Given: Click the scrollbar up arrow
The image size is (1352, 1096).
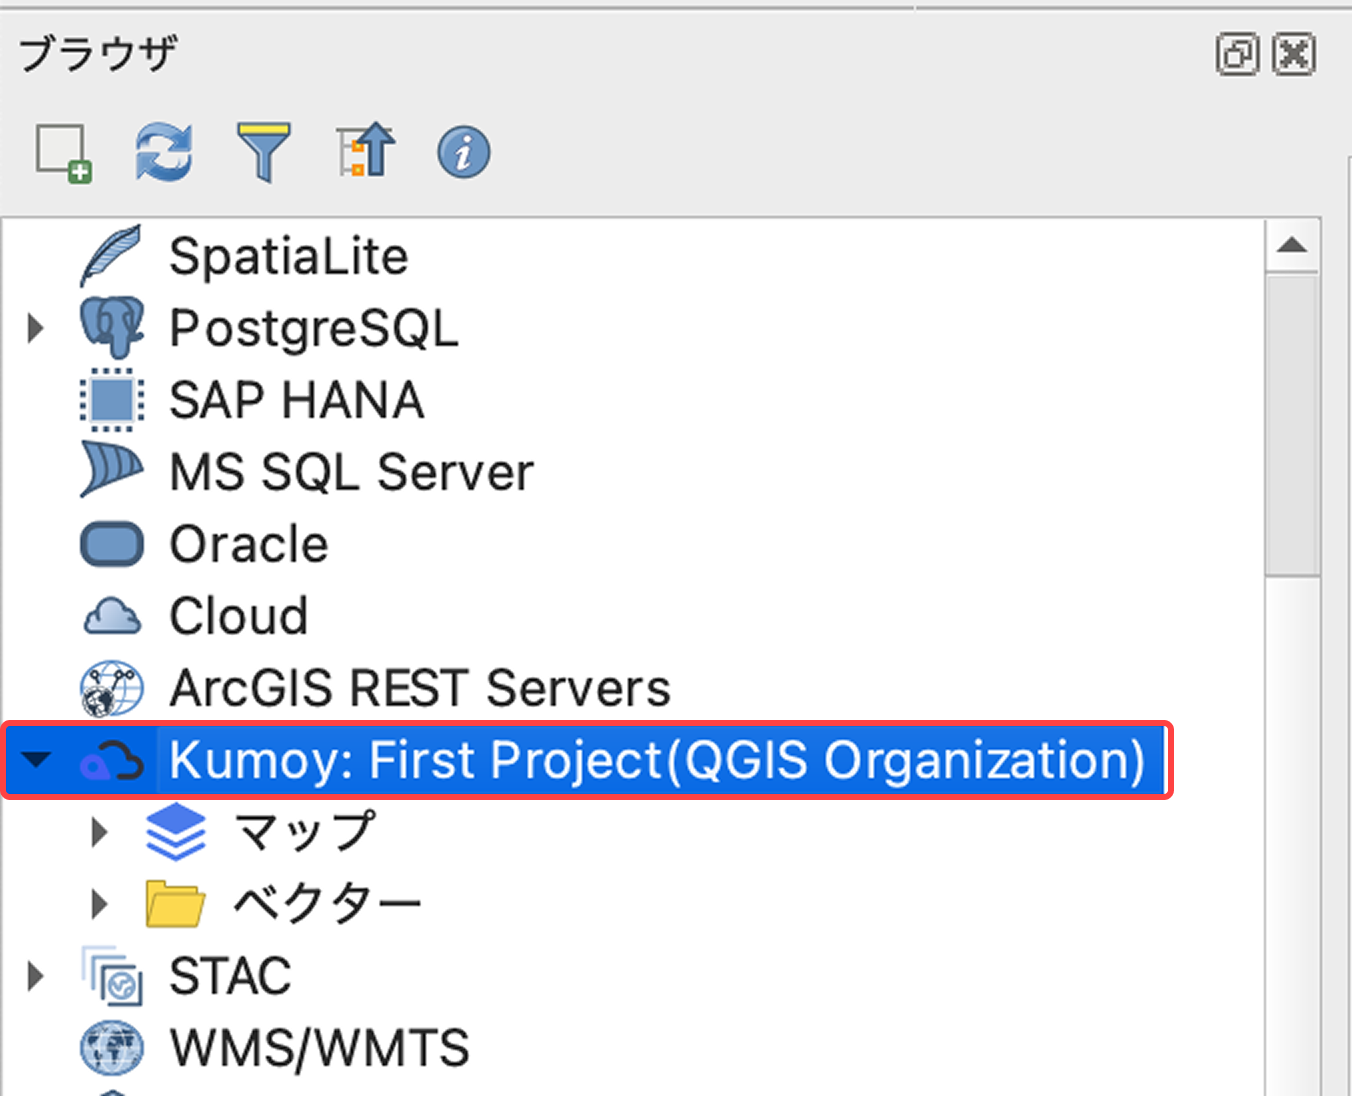Looking at the screenshot, I should [x=1292, y=246].
